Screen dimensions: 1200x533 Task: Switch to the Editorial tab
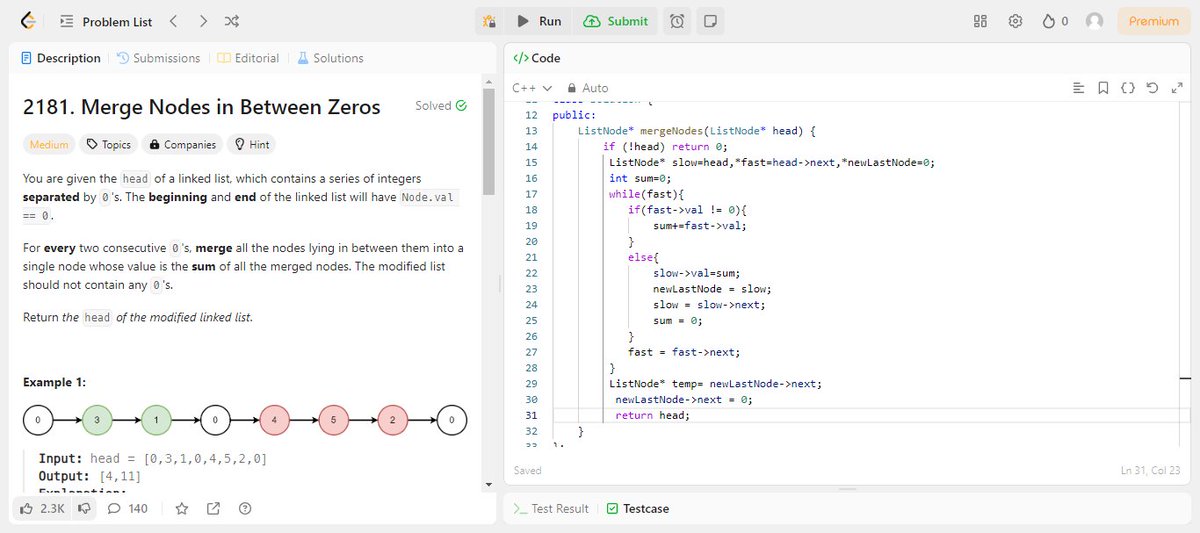(249, 58)
